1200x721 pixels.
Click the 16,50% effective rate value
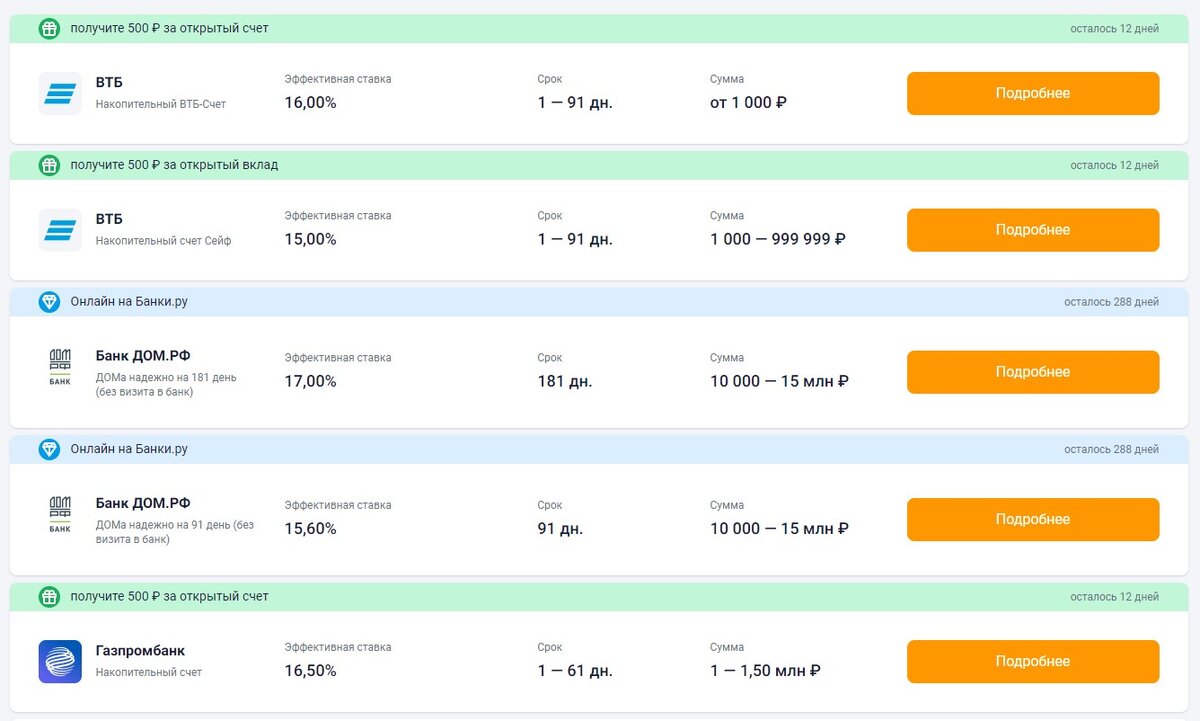[310, 670]
